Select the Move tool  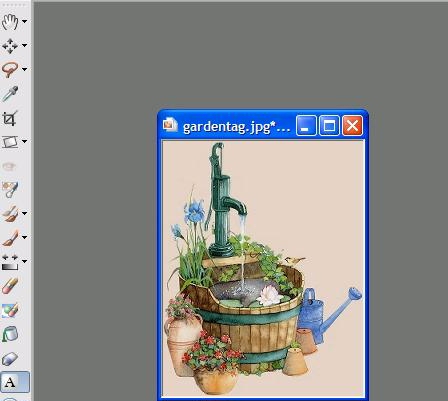10,46
